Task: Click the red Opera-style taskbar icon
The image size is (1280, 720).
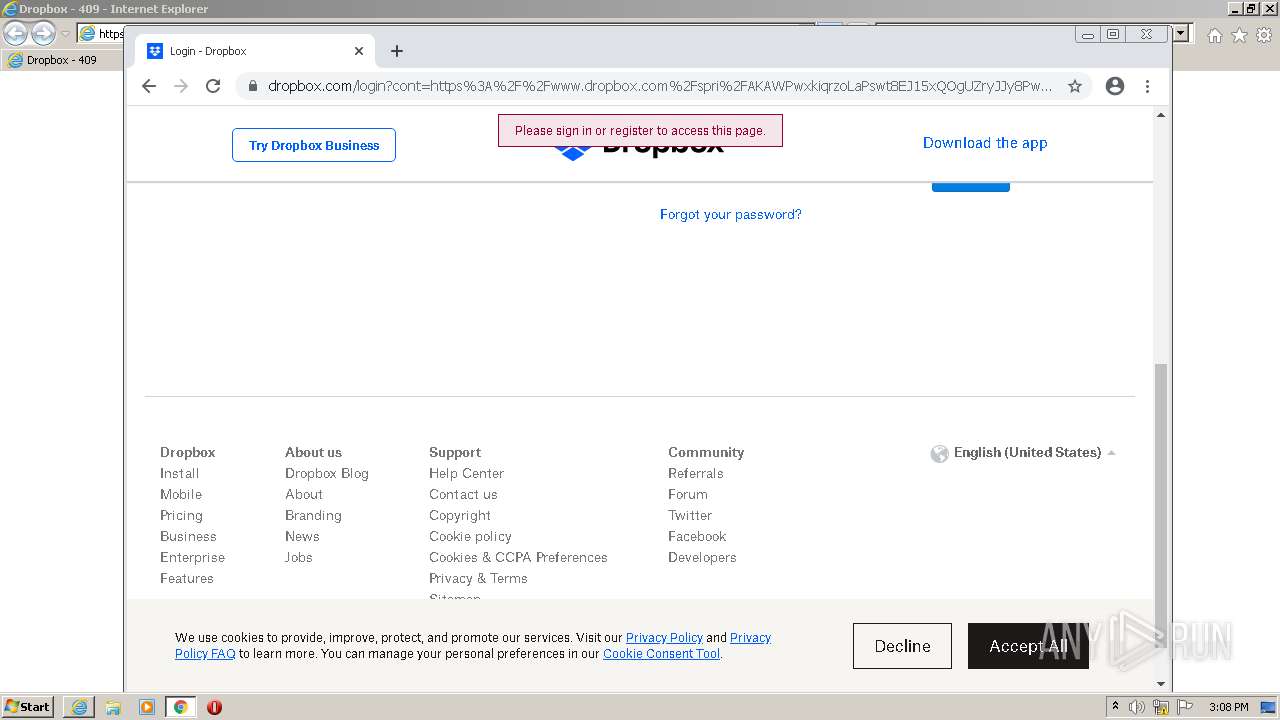Action: 214,707
